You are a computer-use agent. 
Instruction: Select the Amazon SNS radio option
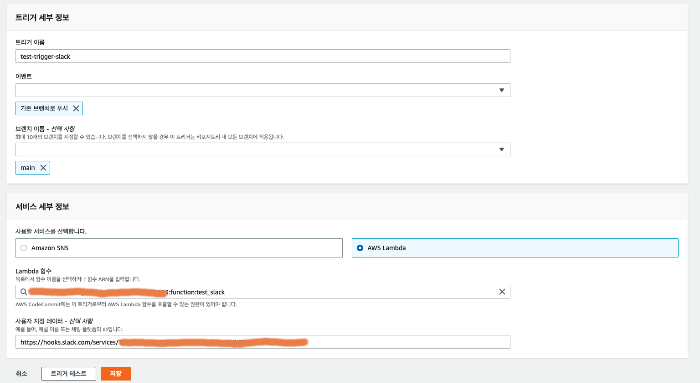point(24,248)
